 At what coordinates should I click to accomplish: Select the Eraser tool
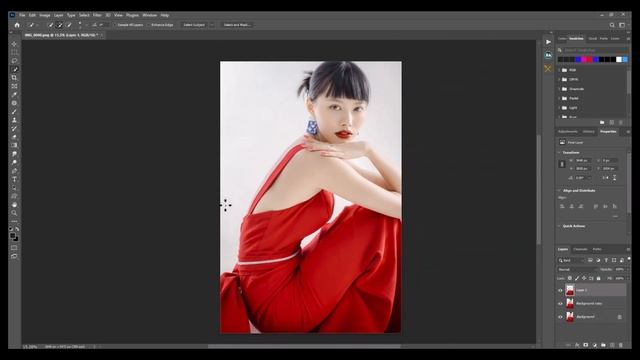14,137
